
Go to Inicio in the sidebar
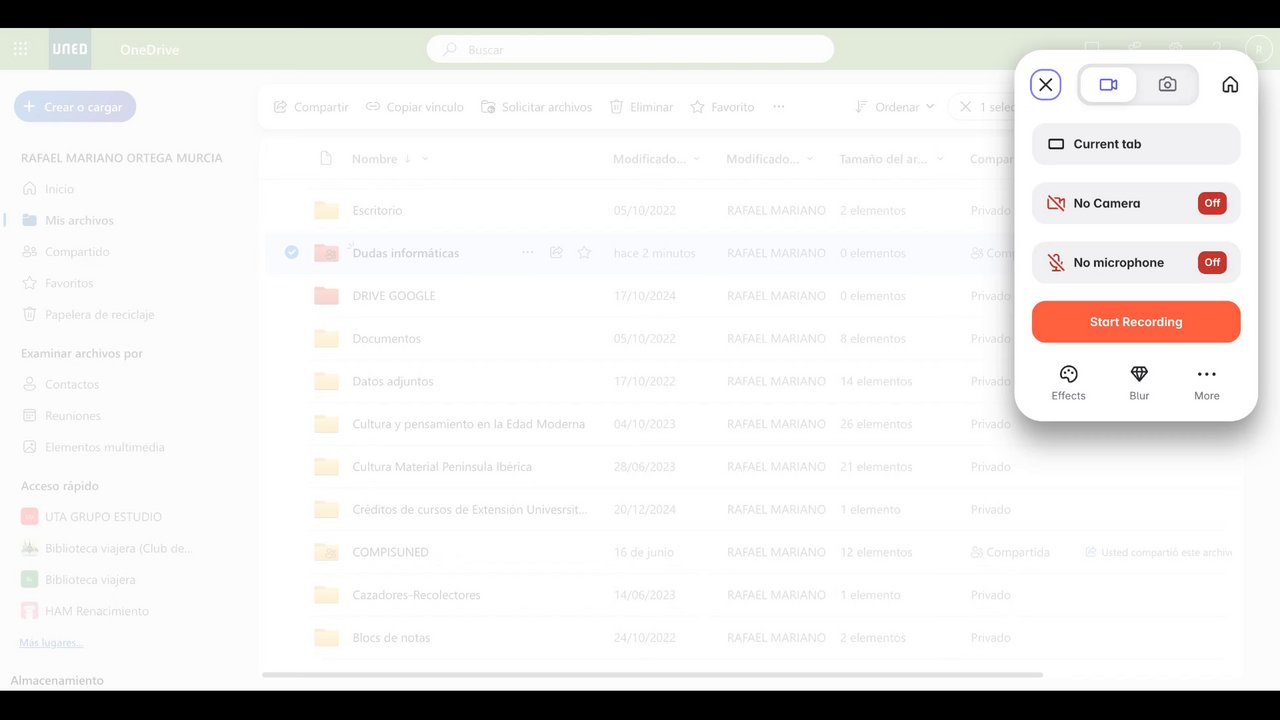tap(59, 189)
